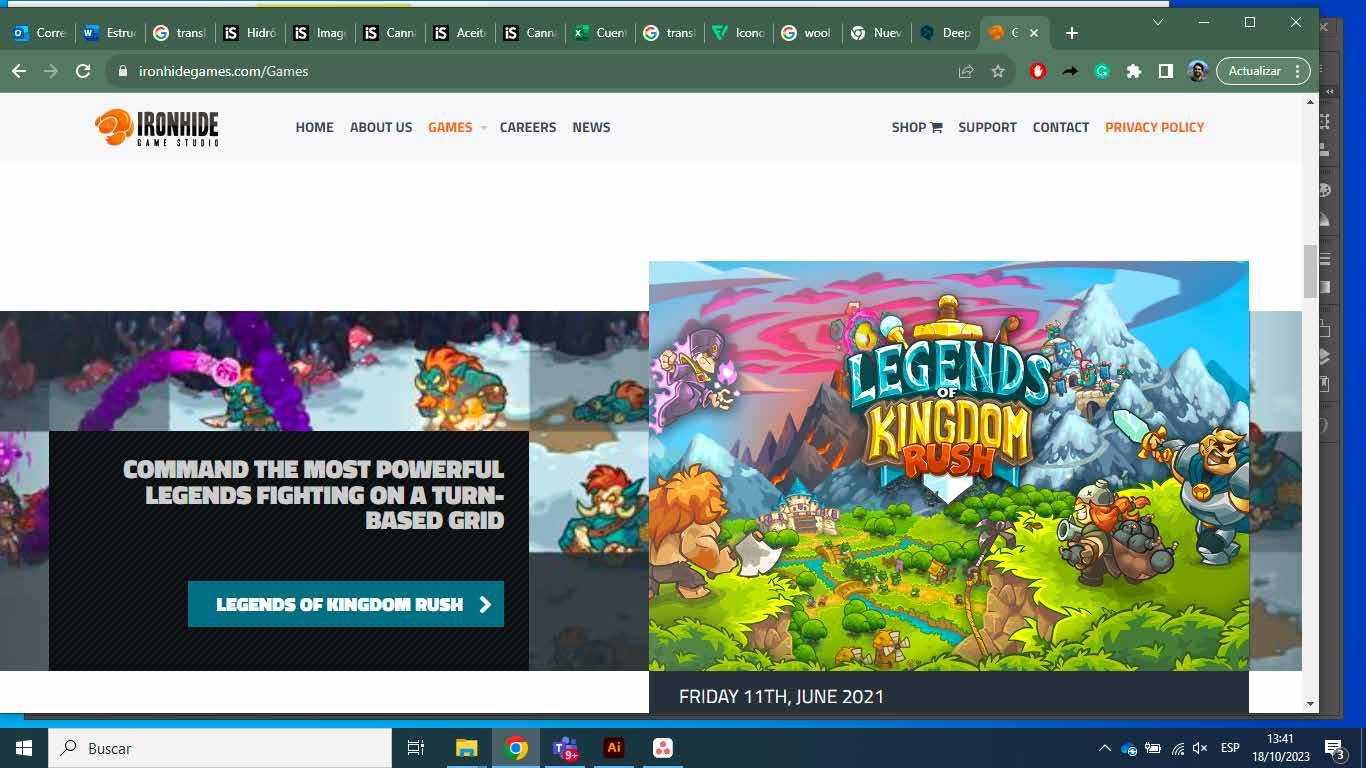Switch to the Nuev tab
The height and width of the screenshot is (768, 1366).
[x=878, y=33]
